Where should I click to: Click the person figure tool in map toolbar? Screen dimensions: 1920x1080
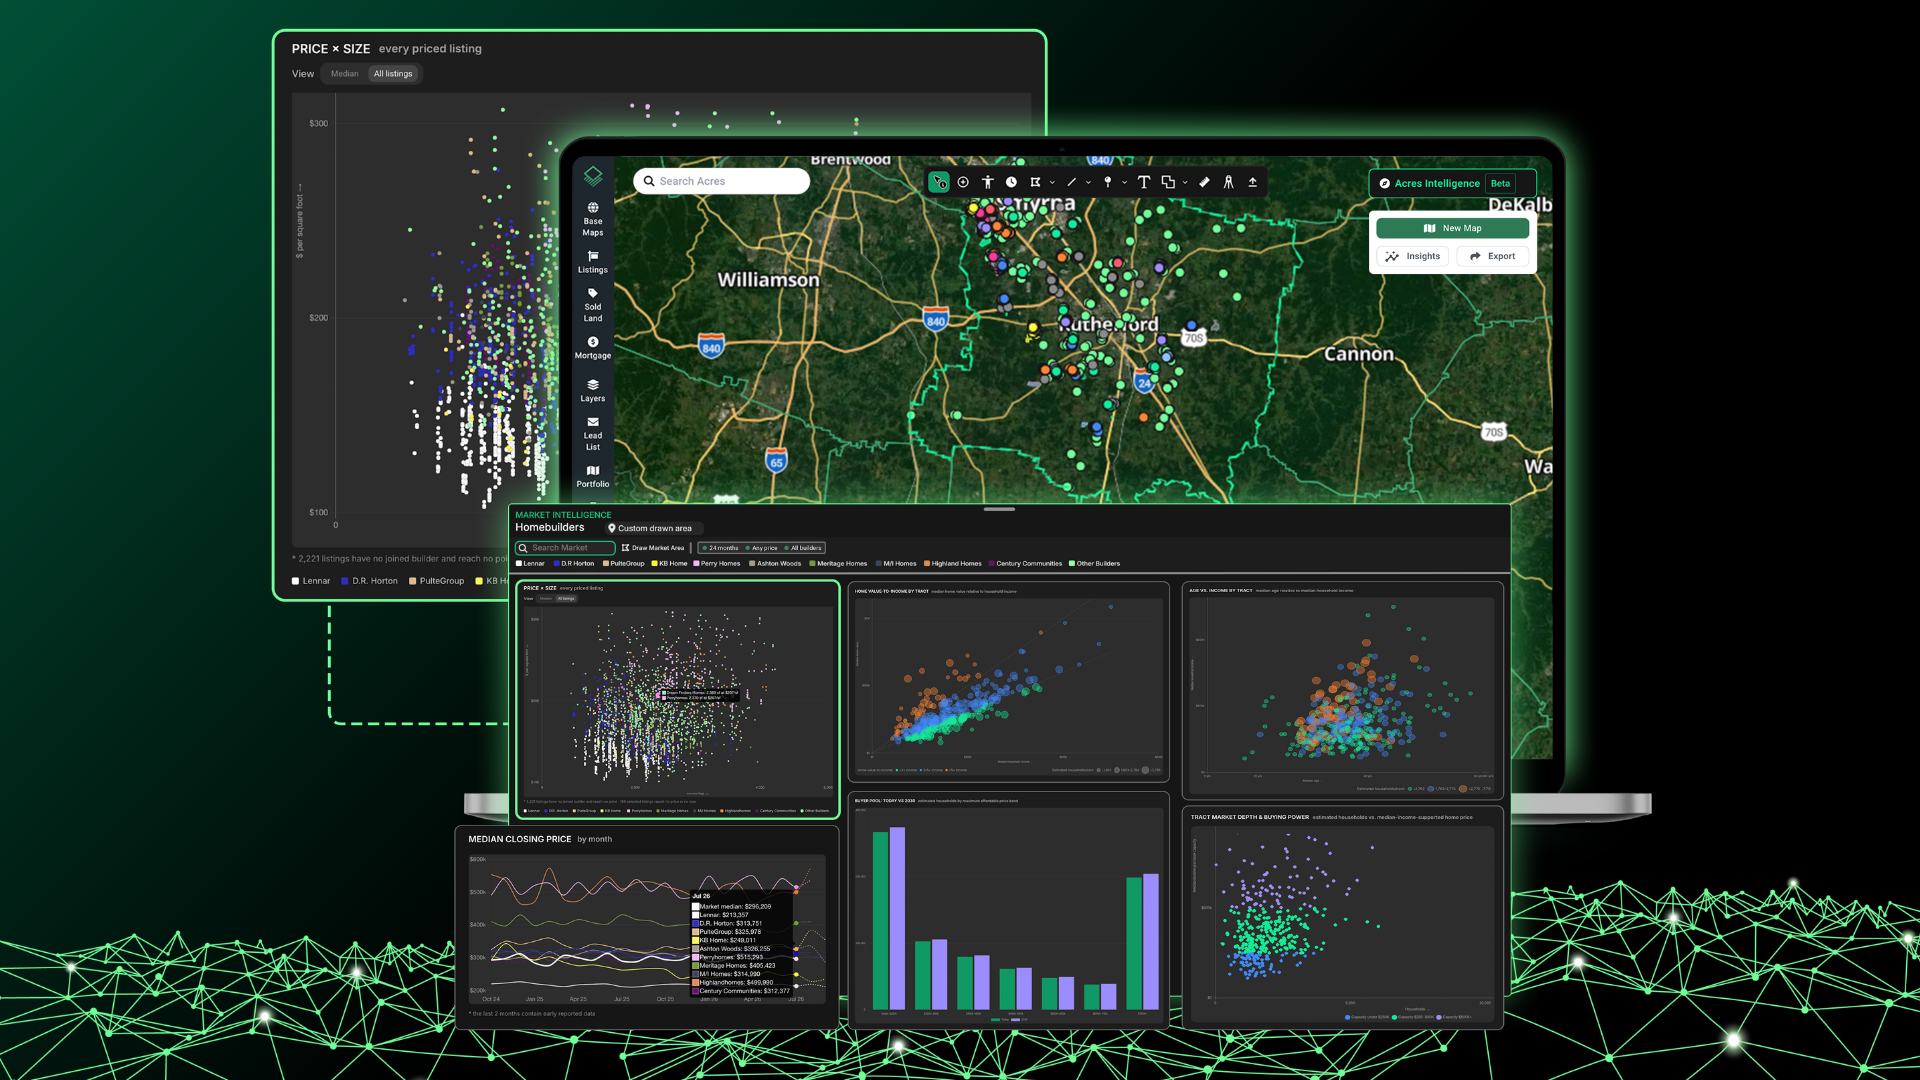(987, 182)
